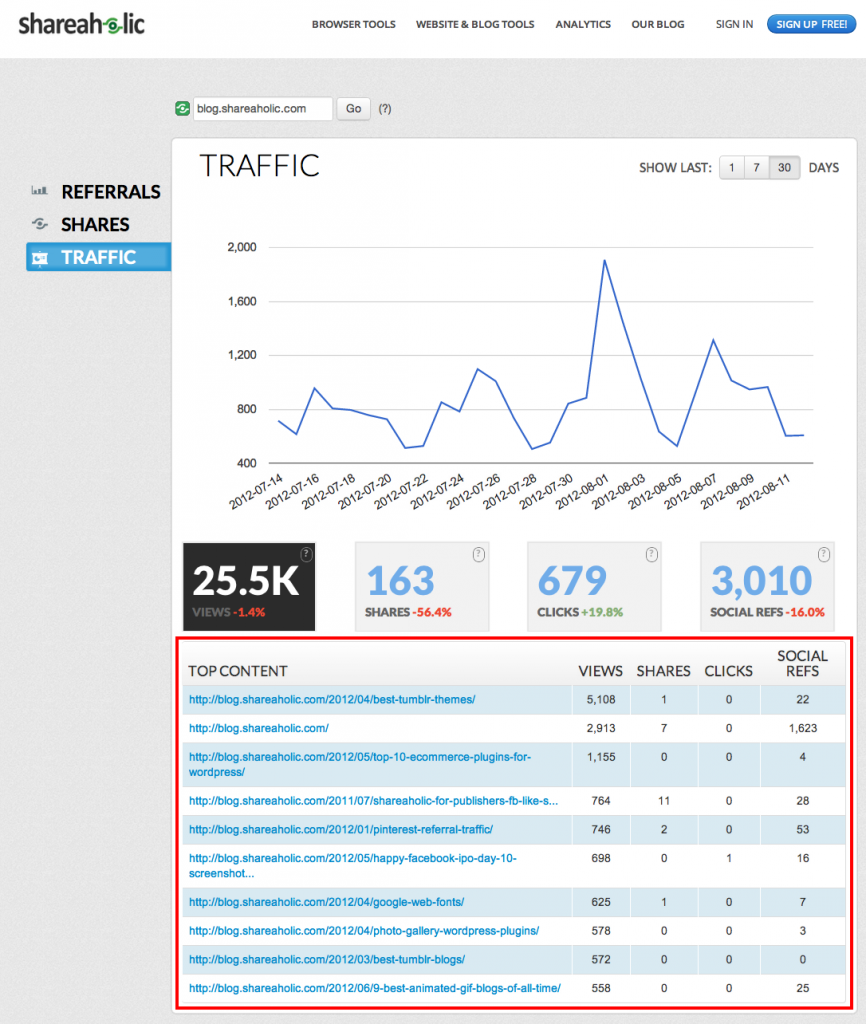The width and height of the screenshot is (866, 1024).
Task: Open Our Blog menu item
Action: coord(658,25)
